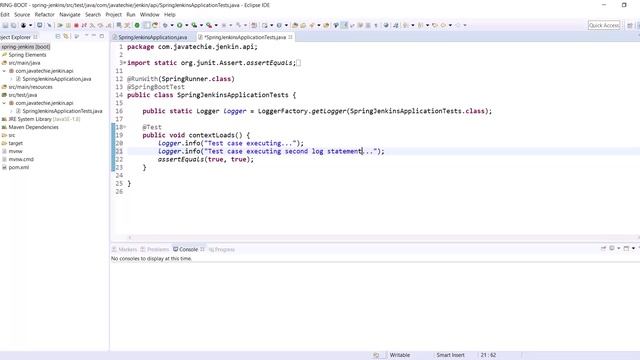Switch to SpringJenkinsApplication.java editor tab
The width and height of the screenshot is (640, 360).
[153, 37]
